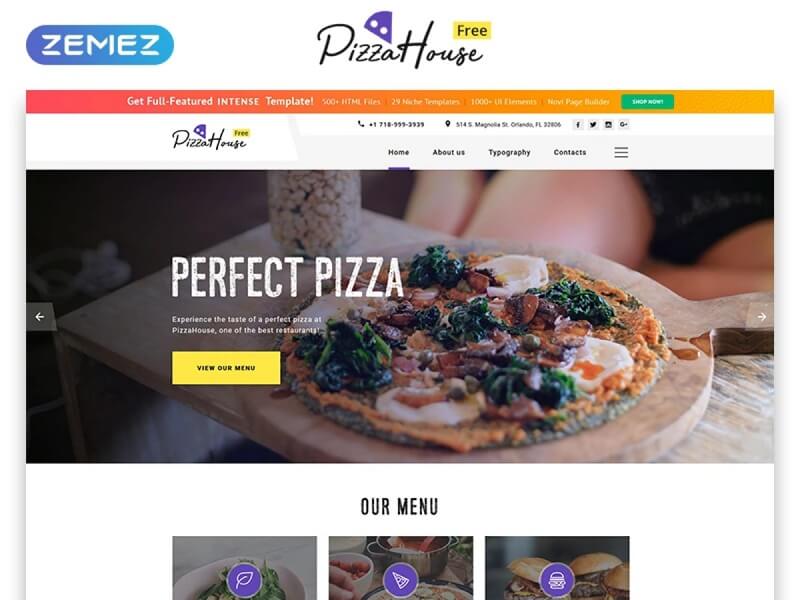800x600 pixels.
Task: Click the Instagram icon in header
Action: pos(608,124)
